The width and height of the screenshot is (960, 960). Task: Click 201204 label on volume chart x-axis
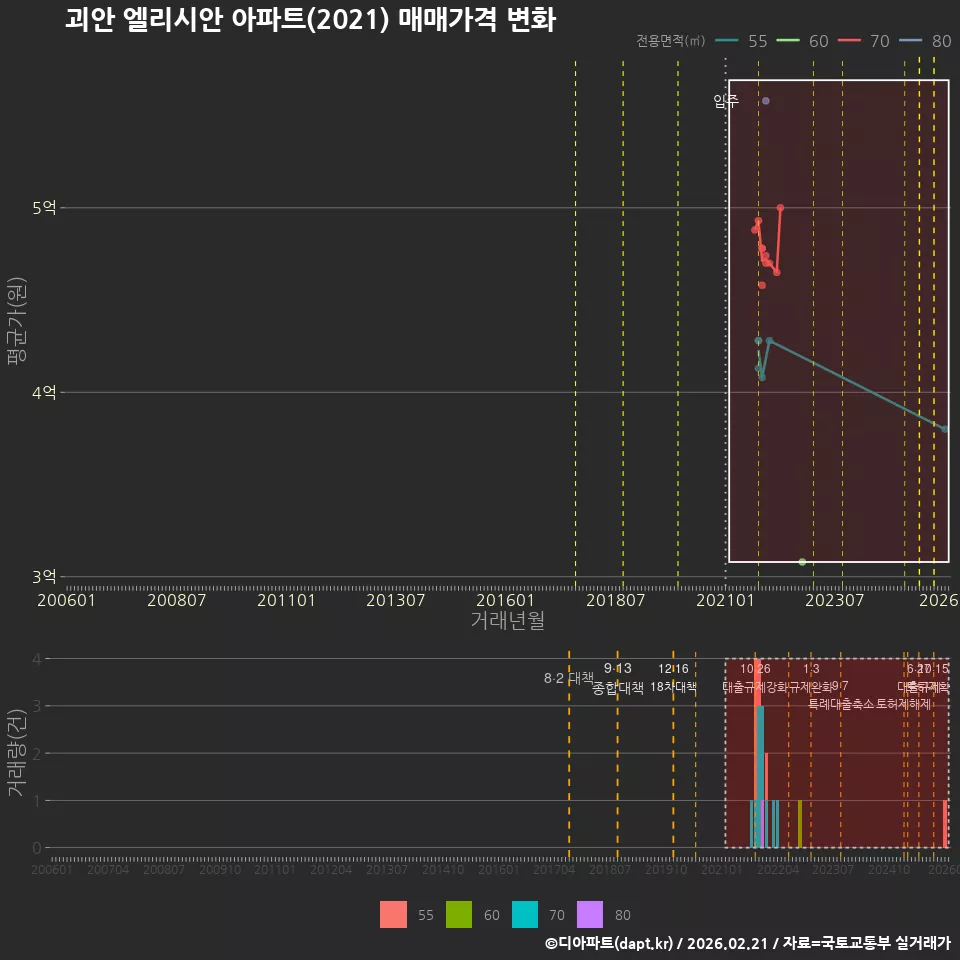point(331,869)
